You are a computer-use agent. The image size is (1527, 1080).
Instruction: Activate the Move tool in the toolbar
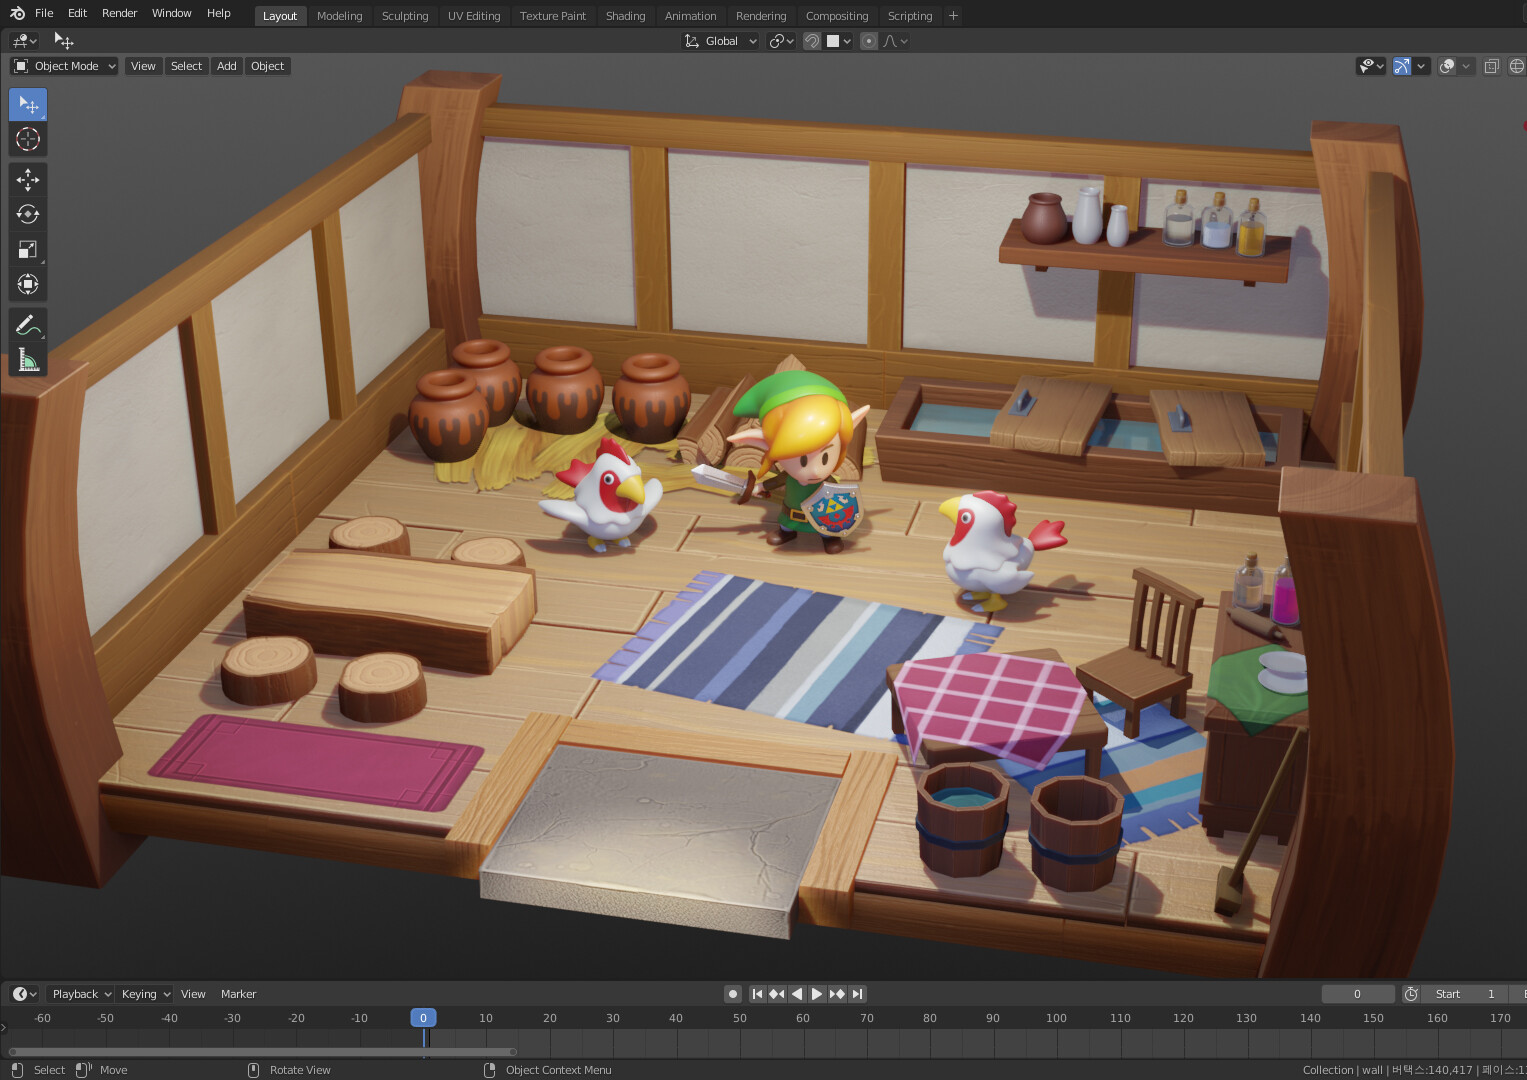coord(28,179)
